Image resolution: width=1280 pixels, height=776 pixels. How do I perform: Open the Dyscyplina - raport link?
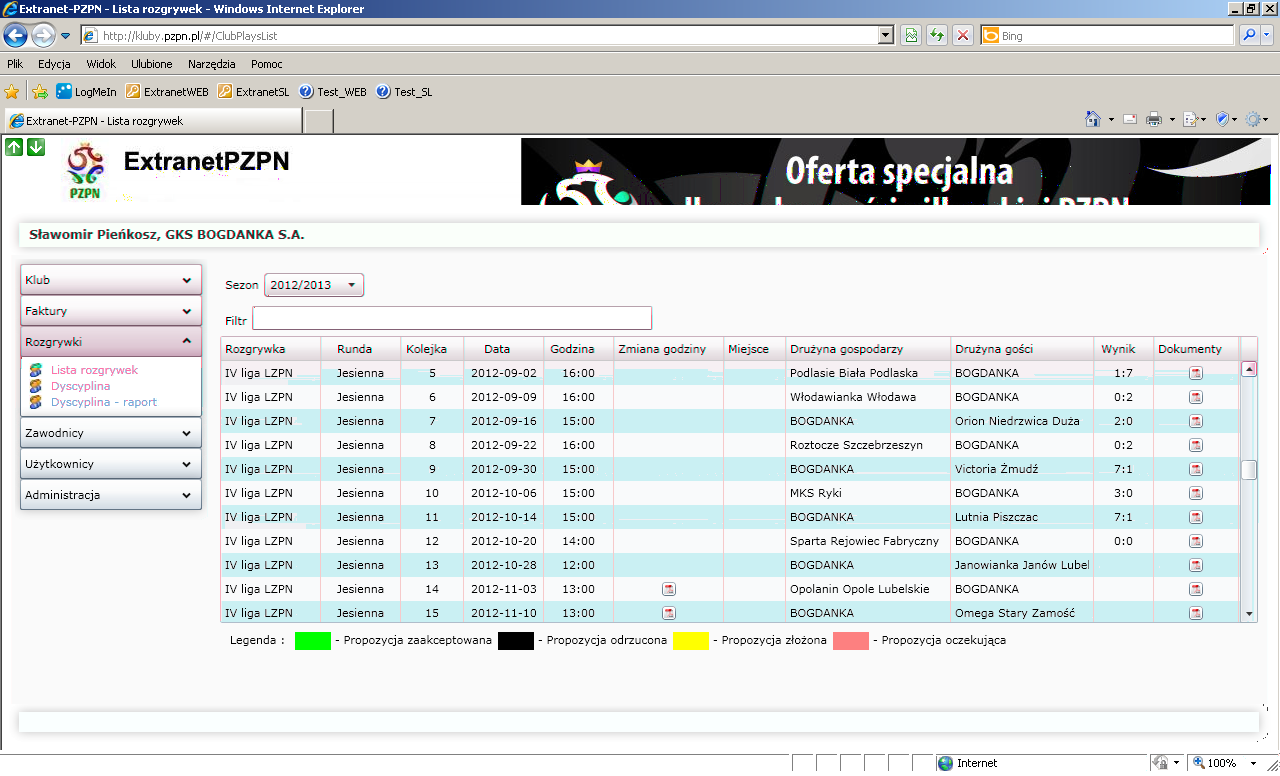click(104, 402)
